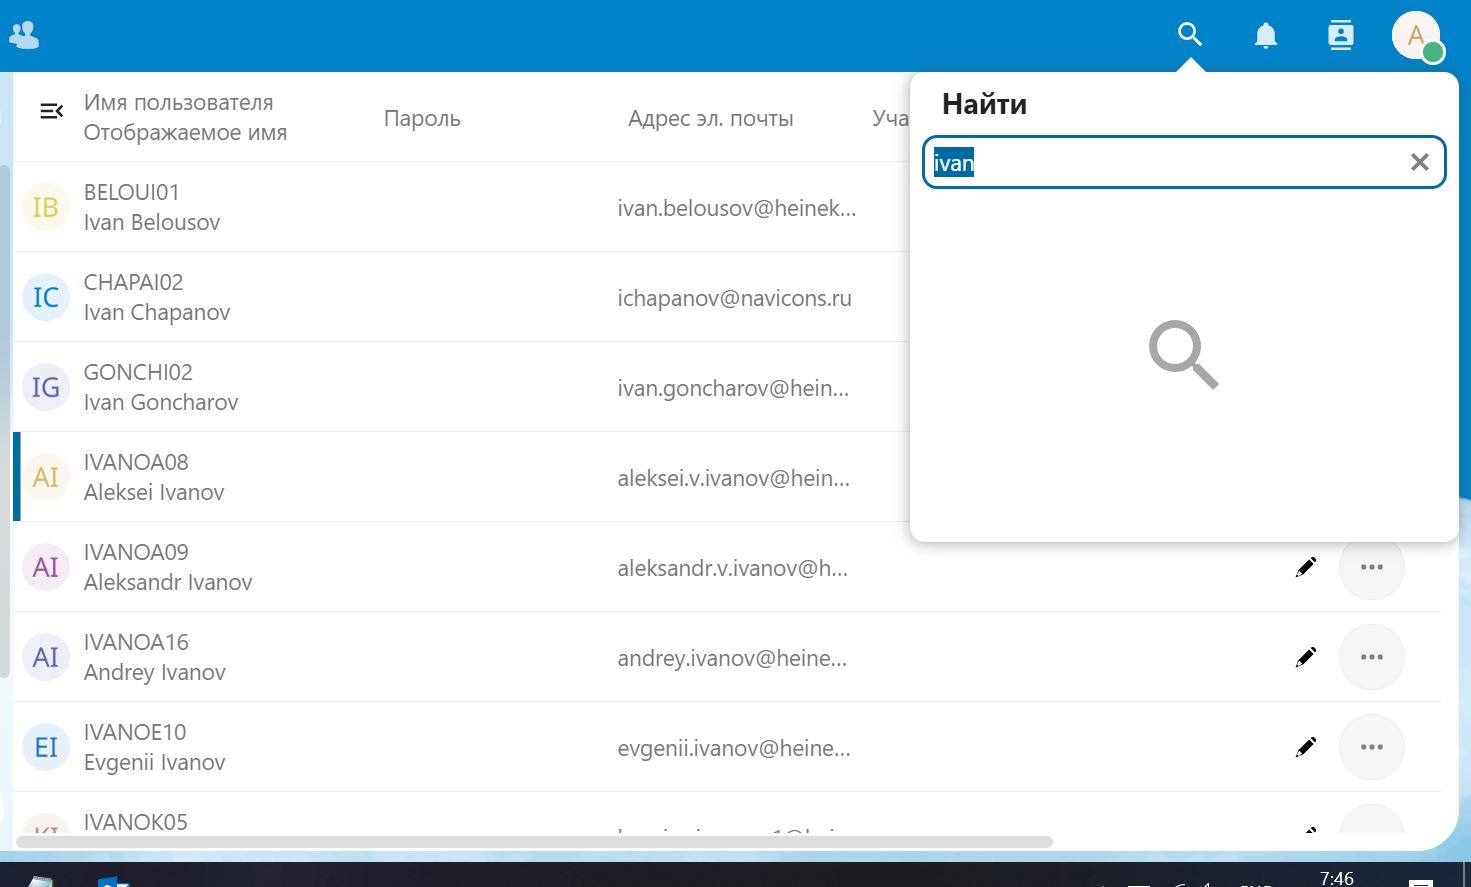Edit user Evgenii Ivanov with pencil icon
The height and width of the screenshot is (887, 1471).
point(1305,748)
